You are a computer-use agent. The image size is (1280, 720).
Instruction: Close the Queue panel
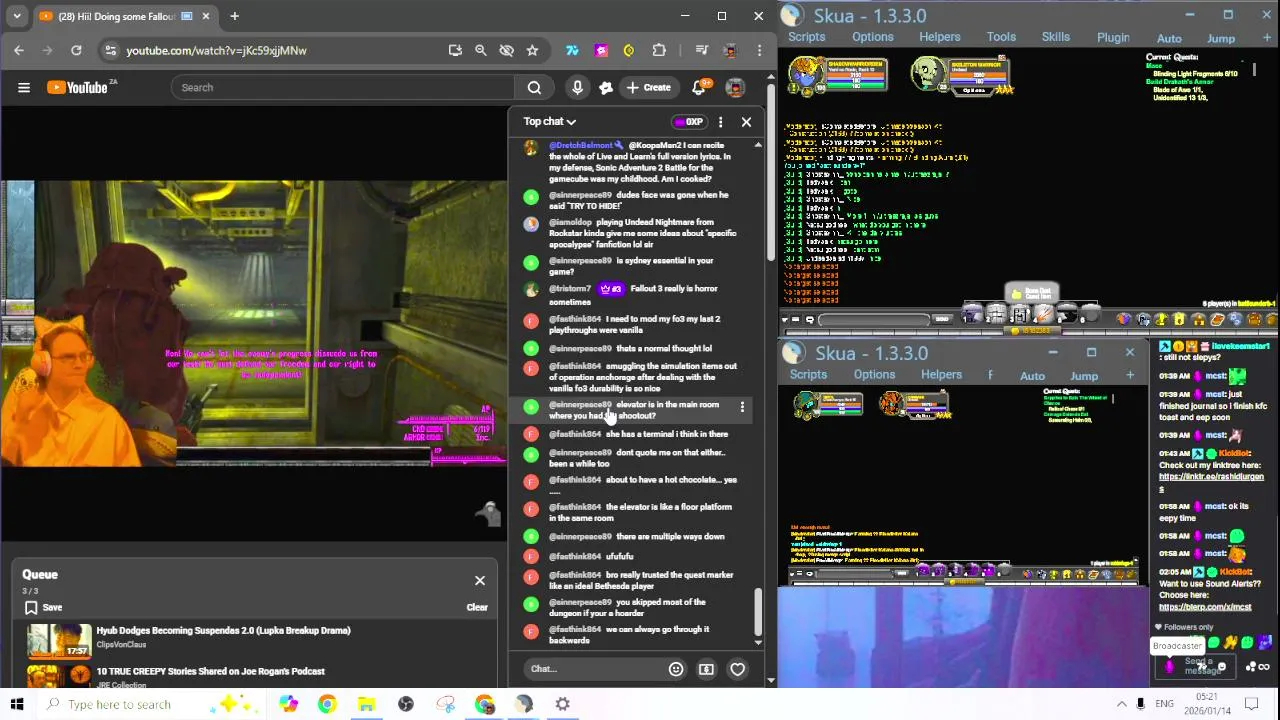(x=480, y=581)
